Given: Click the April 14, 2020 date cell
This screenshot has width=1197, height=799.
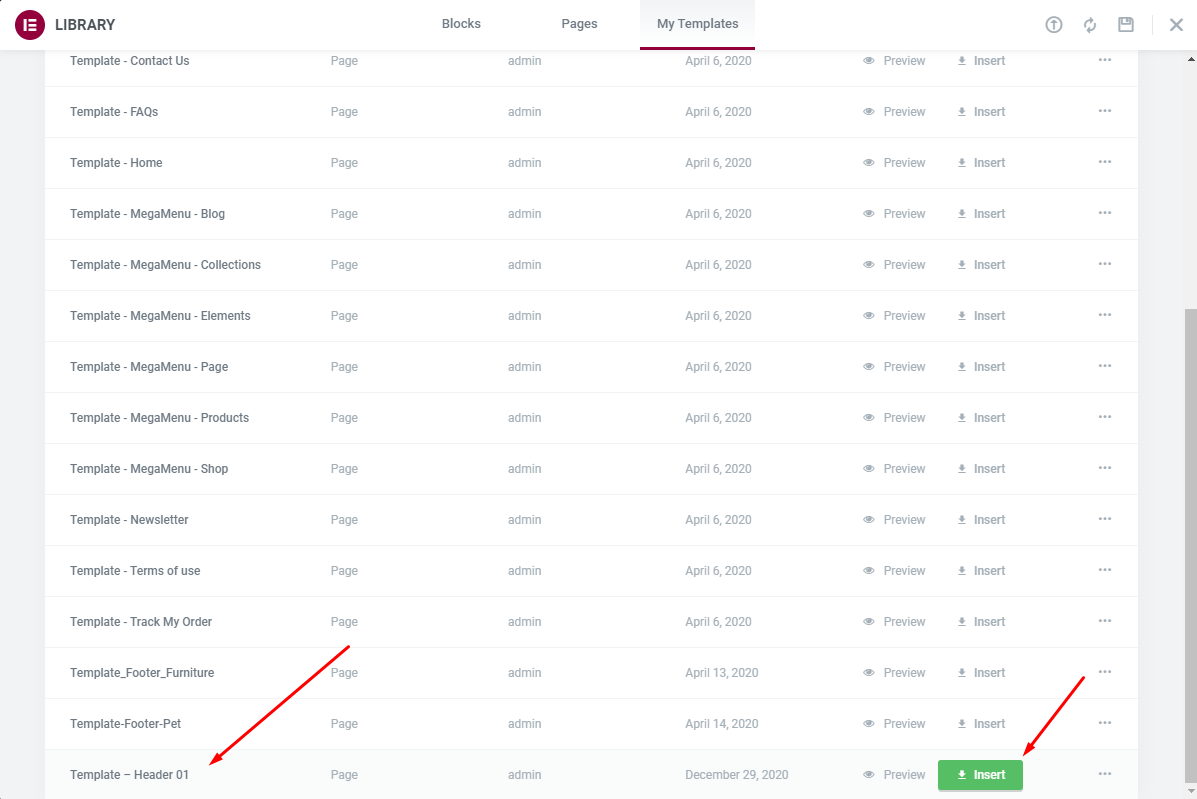Looking at the screenshot, I should pos(721,723).
